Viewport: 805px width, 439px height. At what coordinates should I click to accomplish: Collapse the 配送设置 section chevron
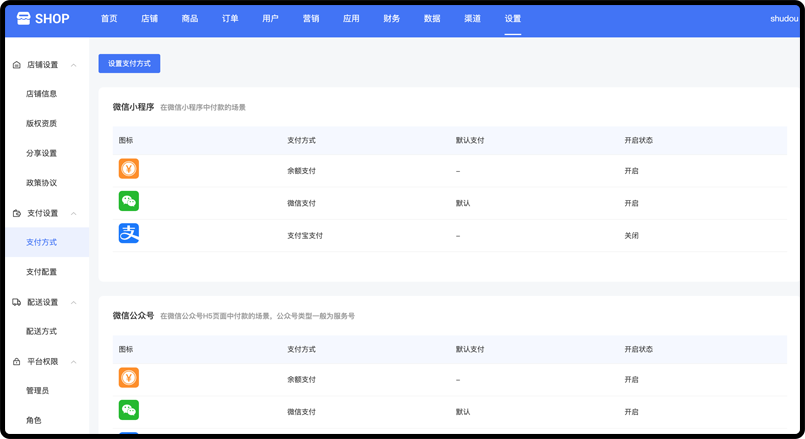(x=73, y=302)
